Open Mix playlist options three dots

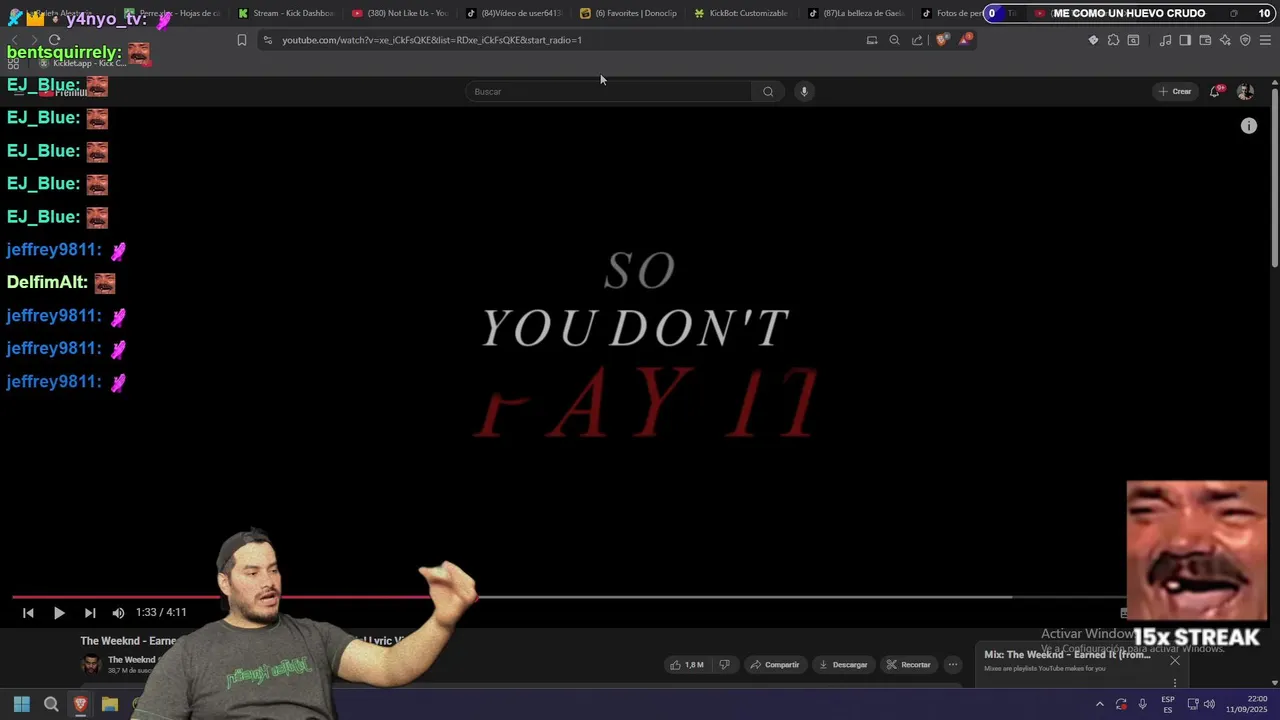tap(1175, 683)
